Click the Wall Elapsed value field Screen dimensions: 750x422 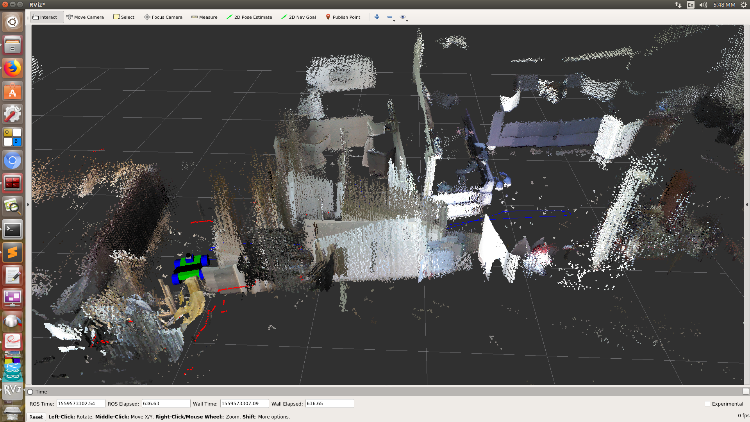pyautogui.click(x=328, y=403)
